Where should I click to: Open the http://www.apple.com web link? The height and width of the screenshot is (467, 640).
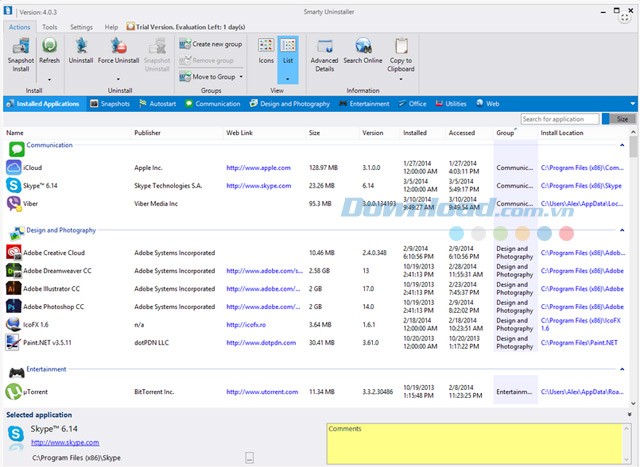(258, 168)
